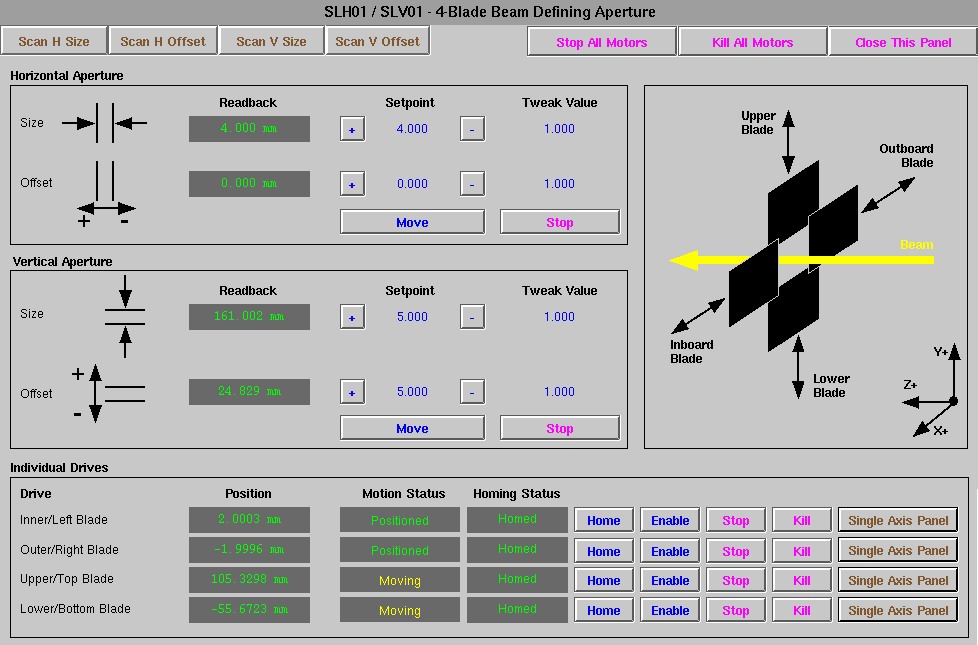Open the Scan H Size panel
The width and height of the screenshot is (978, 645).
(x=54, y=41)
